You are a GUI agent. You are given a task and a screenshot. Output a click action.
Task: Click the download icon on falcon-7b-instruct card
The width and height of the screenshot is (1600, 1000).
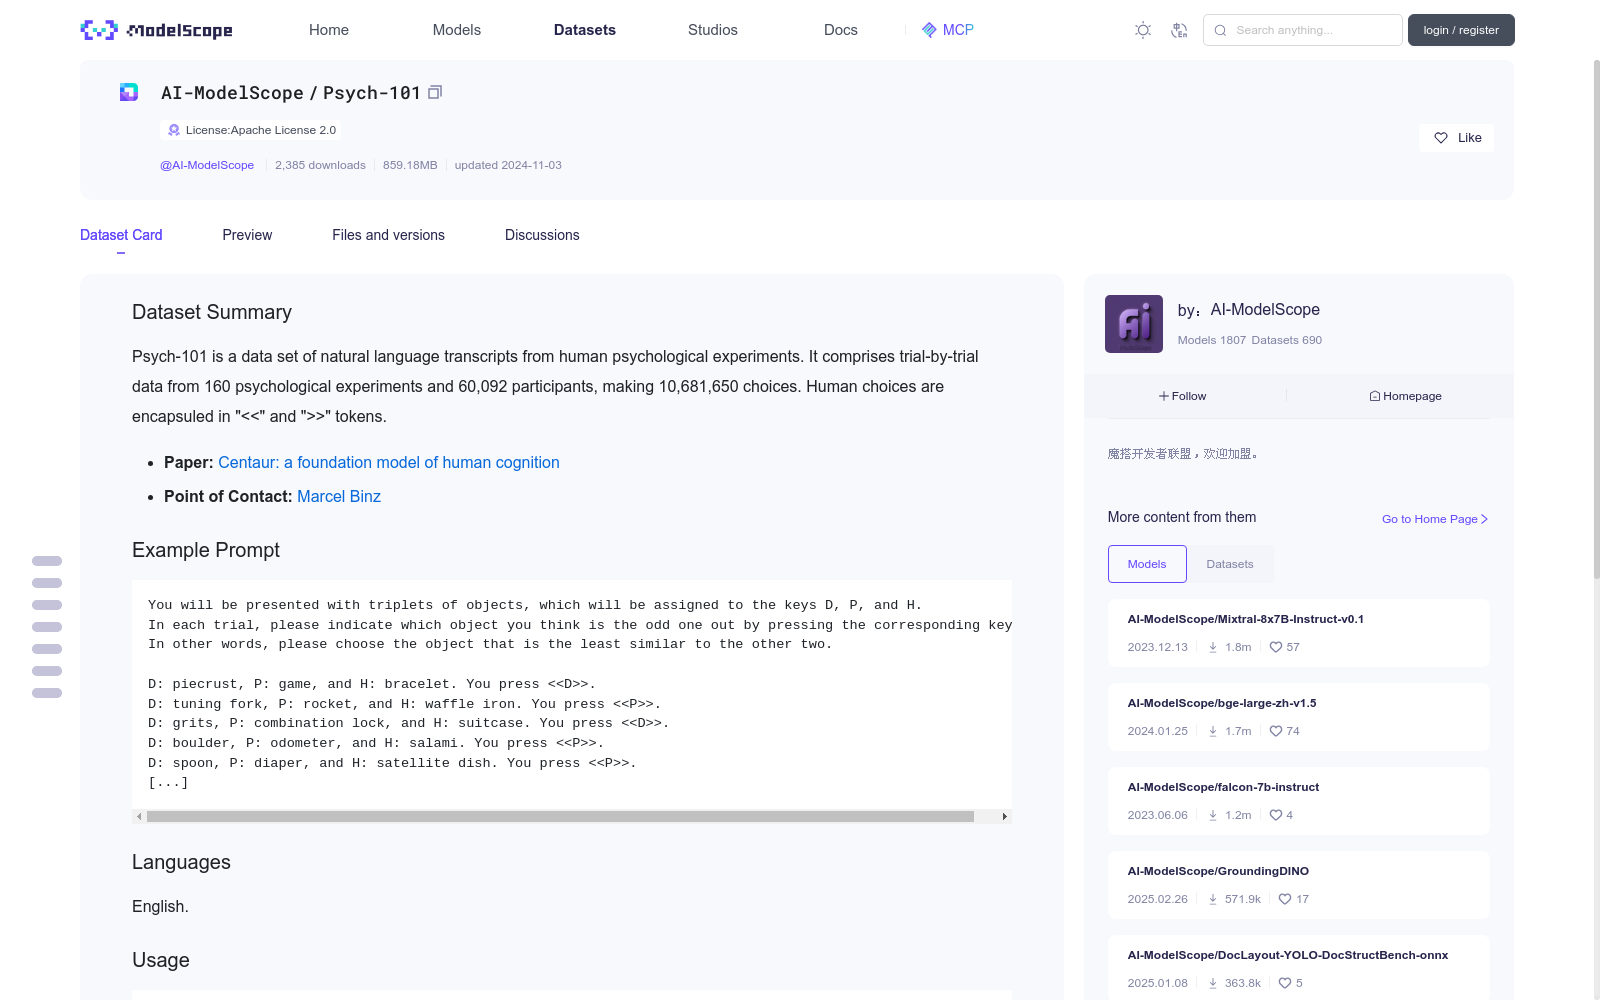pyautogui.click(x=1213, y=815)
